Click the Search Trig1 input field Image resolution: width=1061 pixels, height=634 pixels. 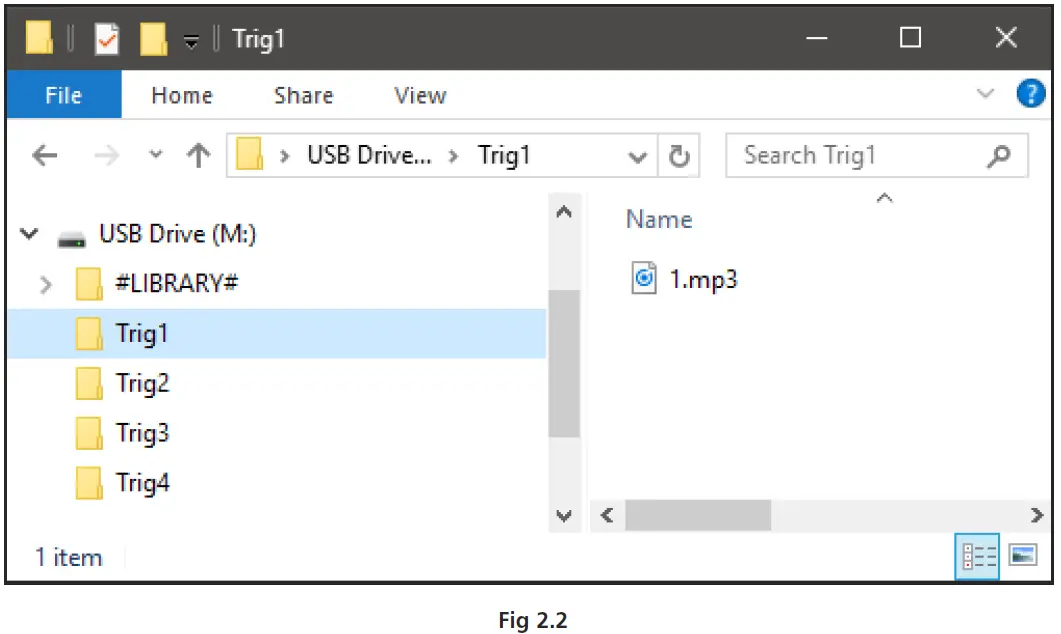tap(860, 156)
